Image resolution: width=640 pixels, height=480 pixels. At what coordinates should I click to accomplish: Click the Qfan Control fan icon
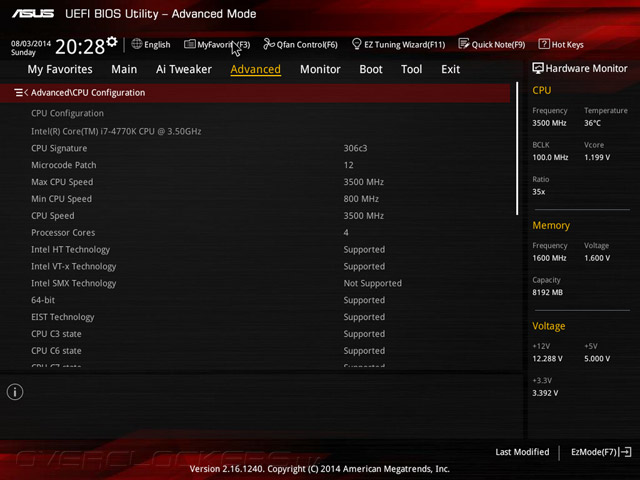(x=269, y=44)
